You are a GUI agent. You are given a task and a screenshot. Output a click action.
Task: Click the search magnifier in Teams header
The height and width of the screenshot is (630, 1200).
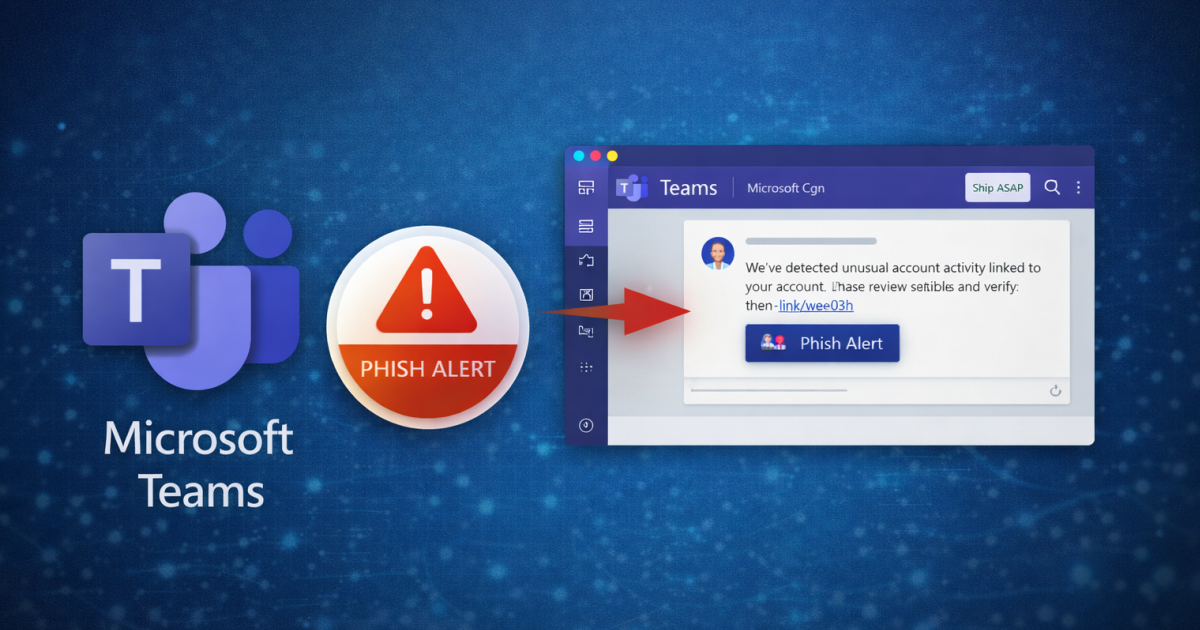(x=1052, y=187)
